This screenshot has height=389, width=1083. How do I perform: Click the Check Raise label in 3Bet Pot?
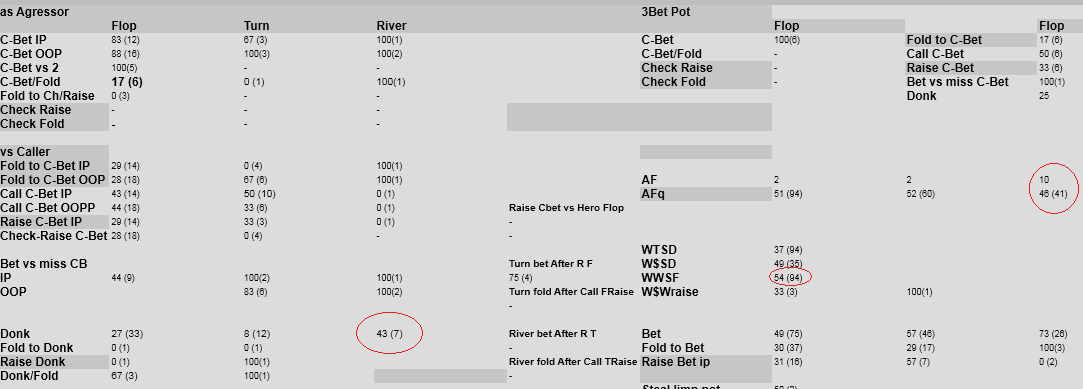[x=677, y=68]
